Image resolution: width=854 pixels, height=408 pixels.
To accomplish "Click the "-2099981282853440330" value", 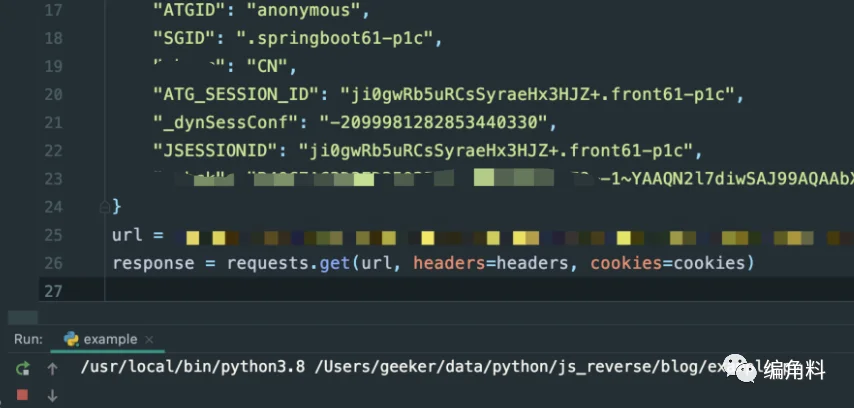I will [x=434, y=123].
